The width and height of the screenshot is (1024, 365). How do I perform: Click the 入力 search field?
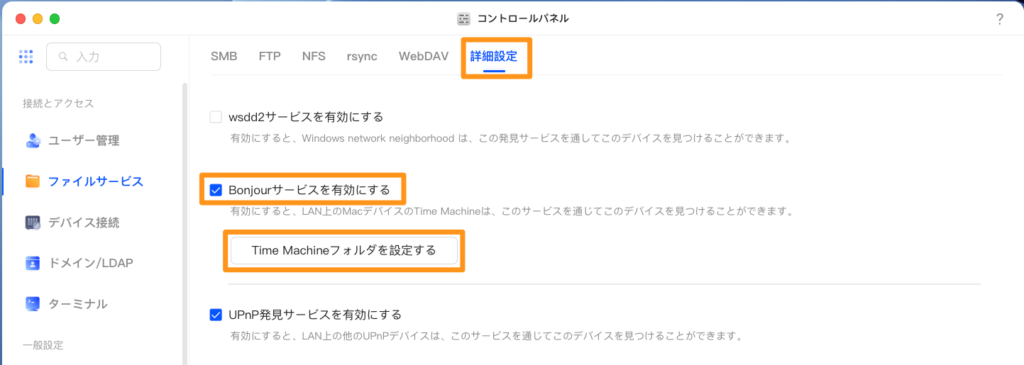(103, 57)
